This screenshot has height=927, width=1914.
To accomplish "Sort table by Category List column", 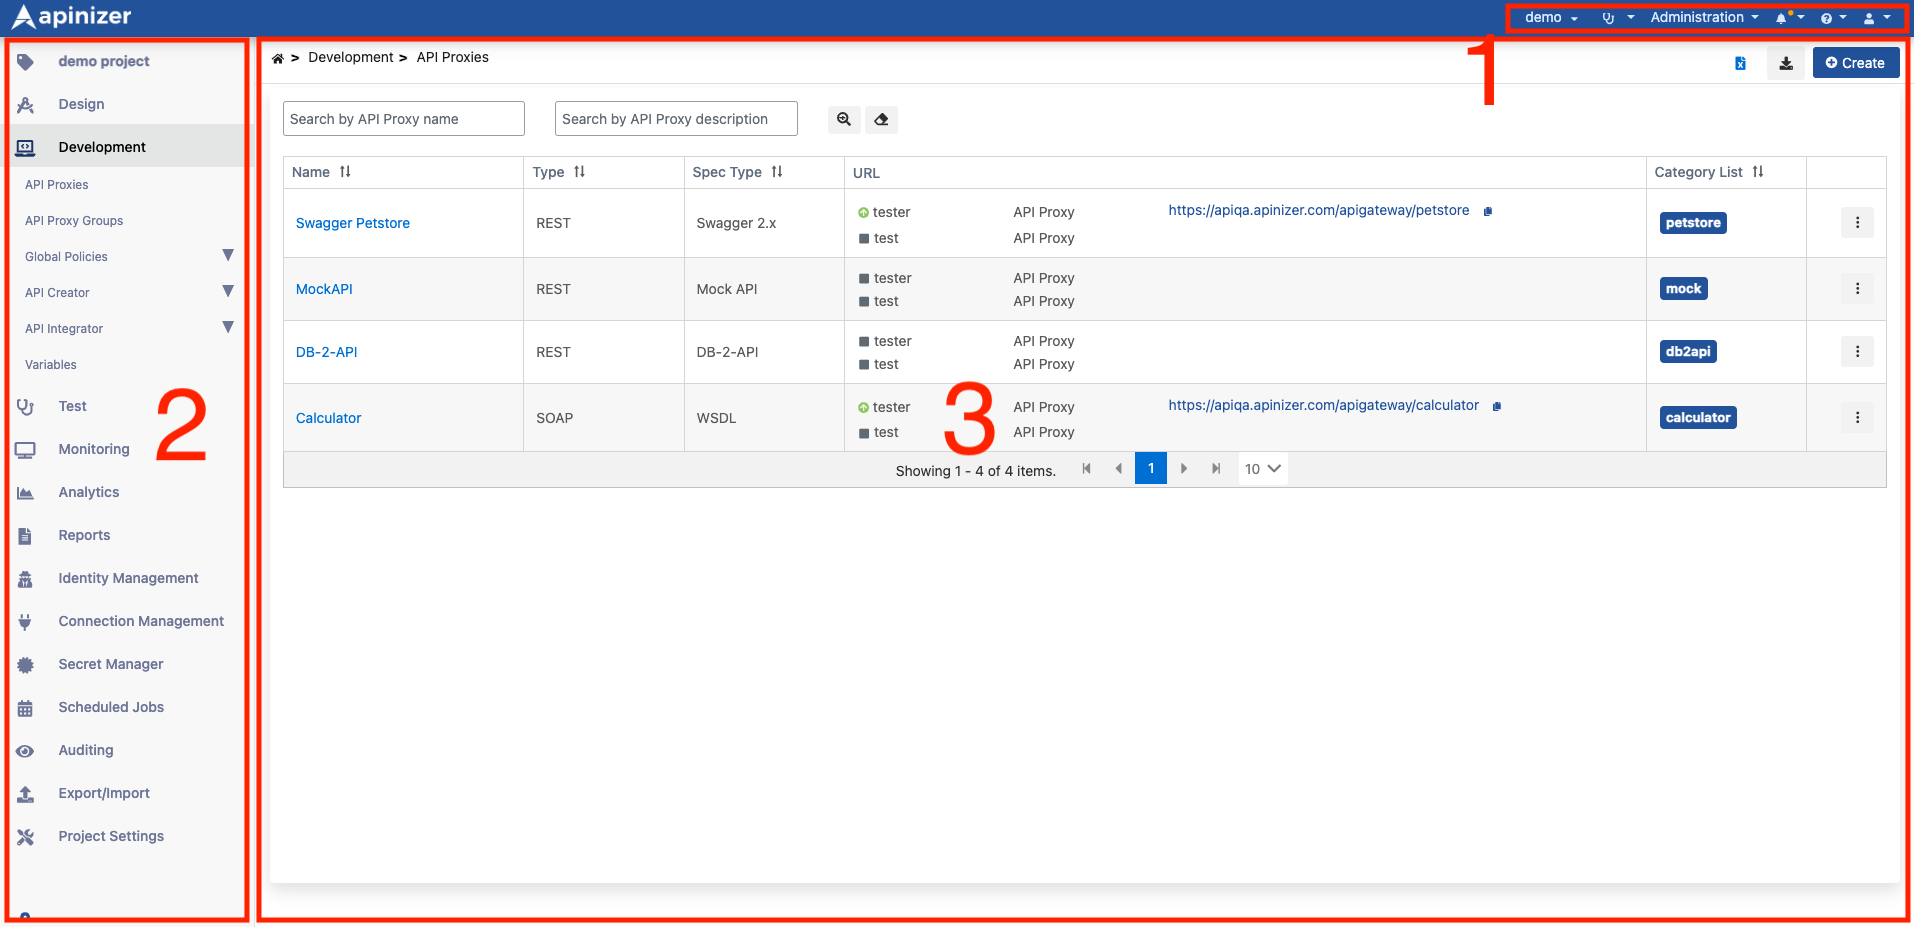I will click(x=1758, y=172).
